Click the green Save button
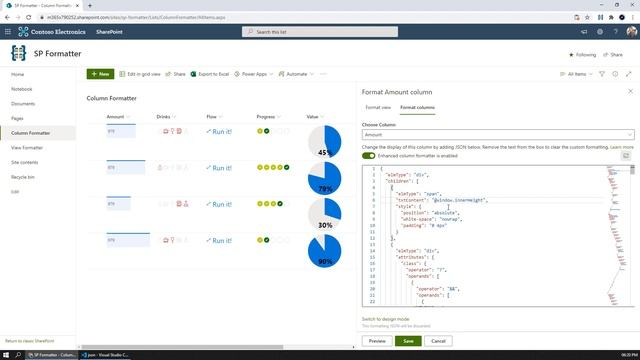The width and height of the screenshot is (640, 360). [x=408, y=341]
